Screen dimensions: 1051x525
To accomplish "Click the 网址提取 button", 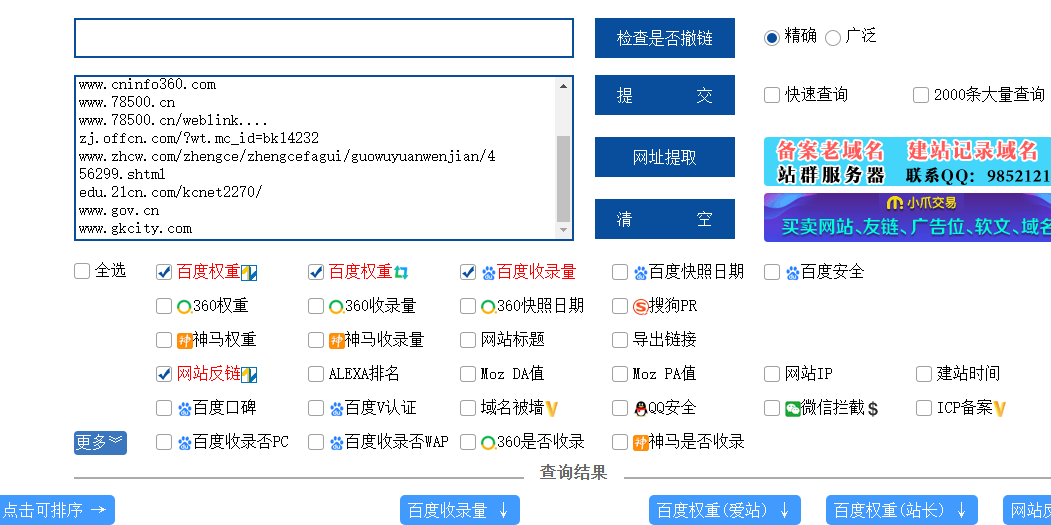I will point(665,157).
